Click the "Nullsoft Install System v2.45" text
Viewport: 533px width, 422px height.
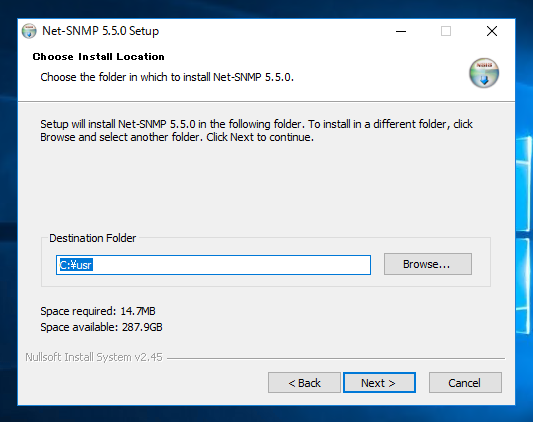coord(94,357)
